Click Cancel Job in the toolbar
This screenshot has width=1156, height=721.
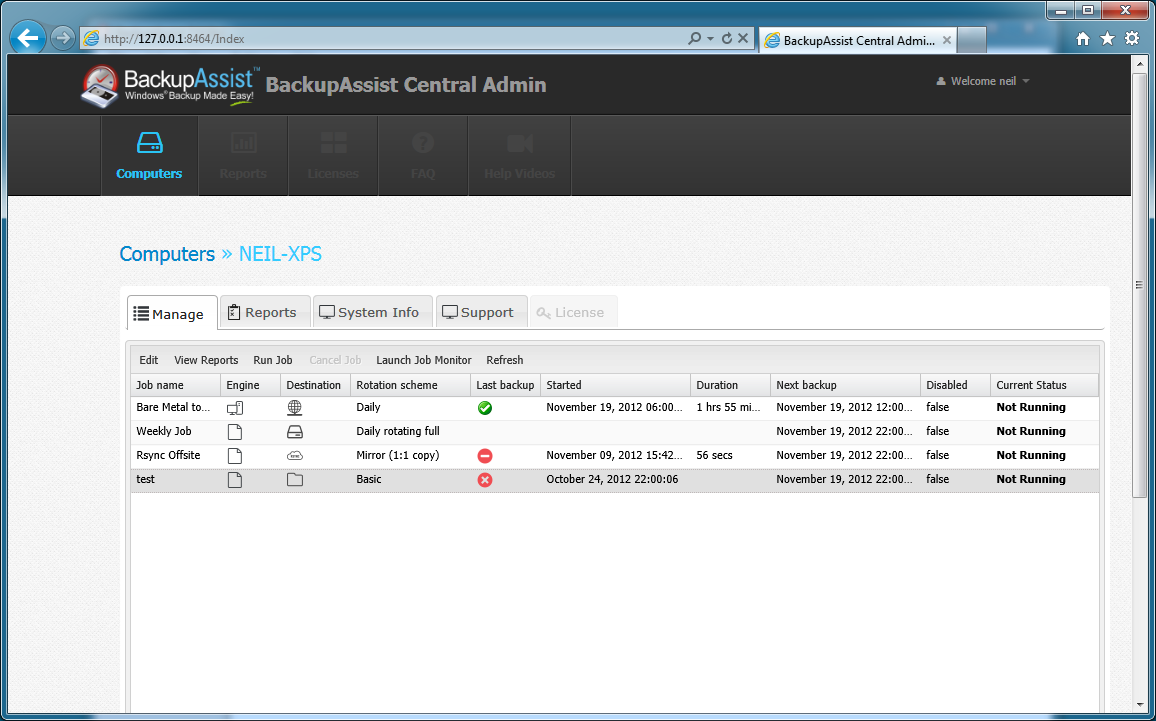click(x=335, y=360)
